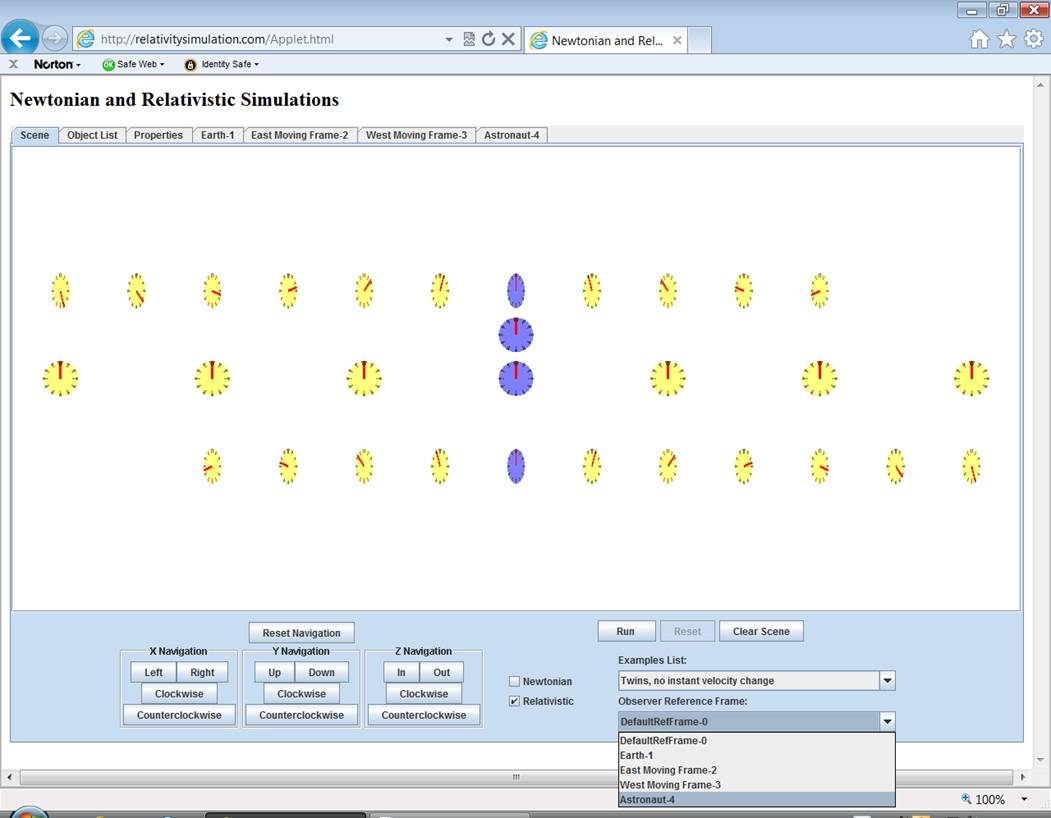Click the horizontal page scrollbar
Image resolution: width=1051 pixels, height=818 pixels.
tap(515, 777)
